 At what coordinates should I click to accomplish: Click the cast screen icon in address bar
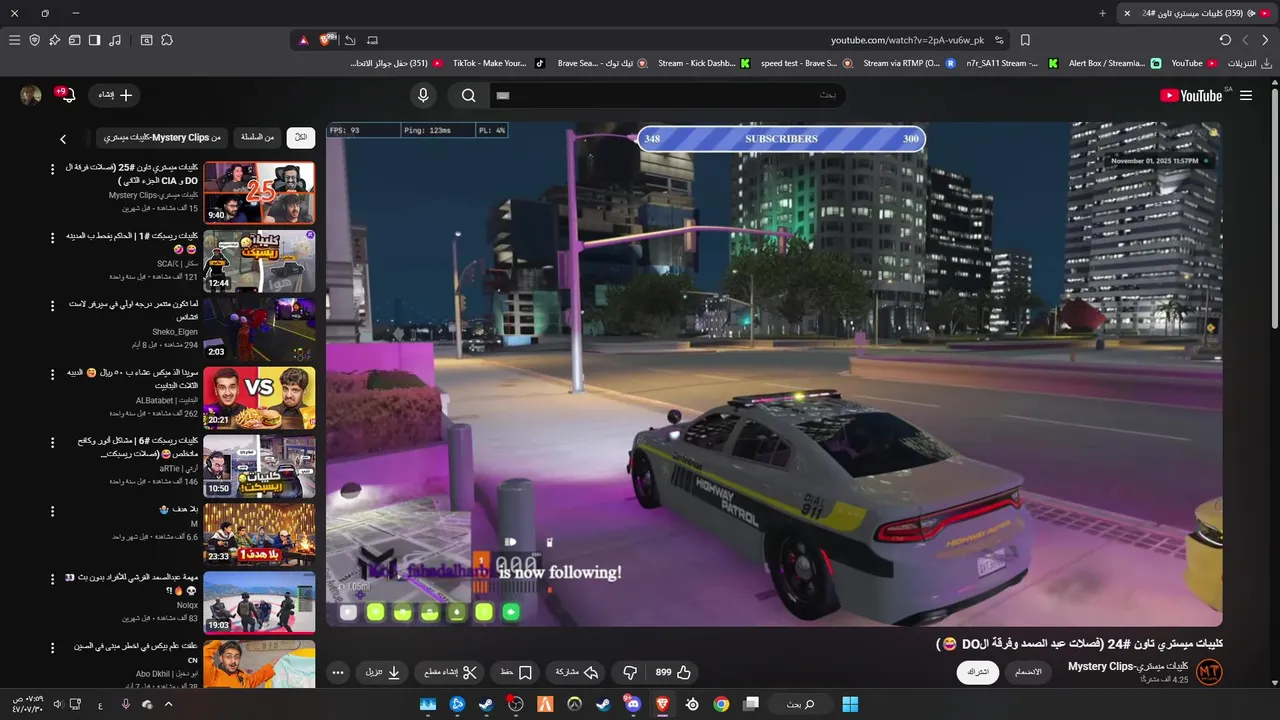coord(373,40)
